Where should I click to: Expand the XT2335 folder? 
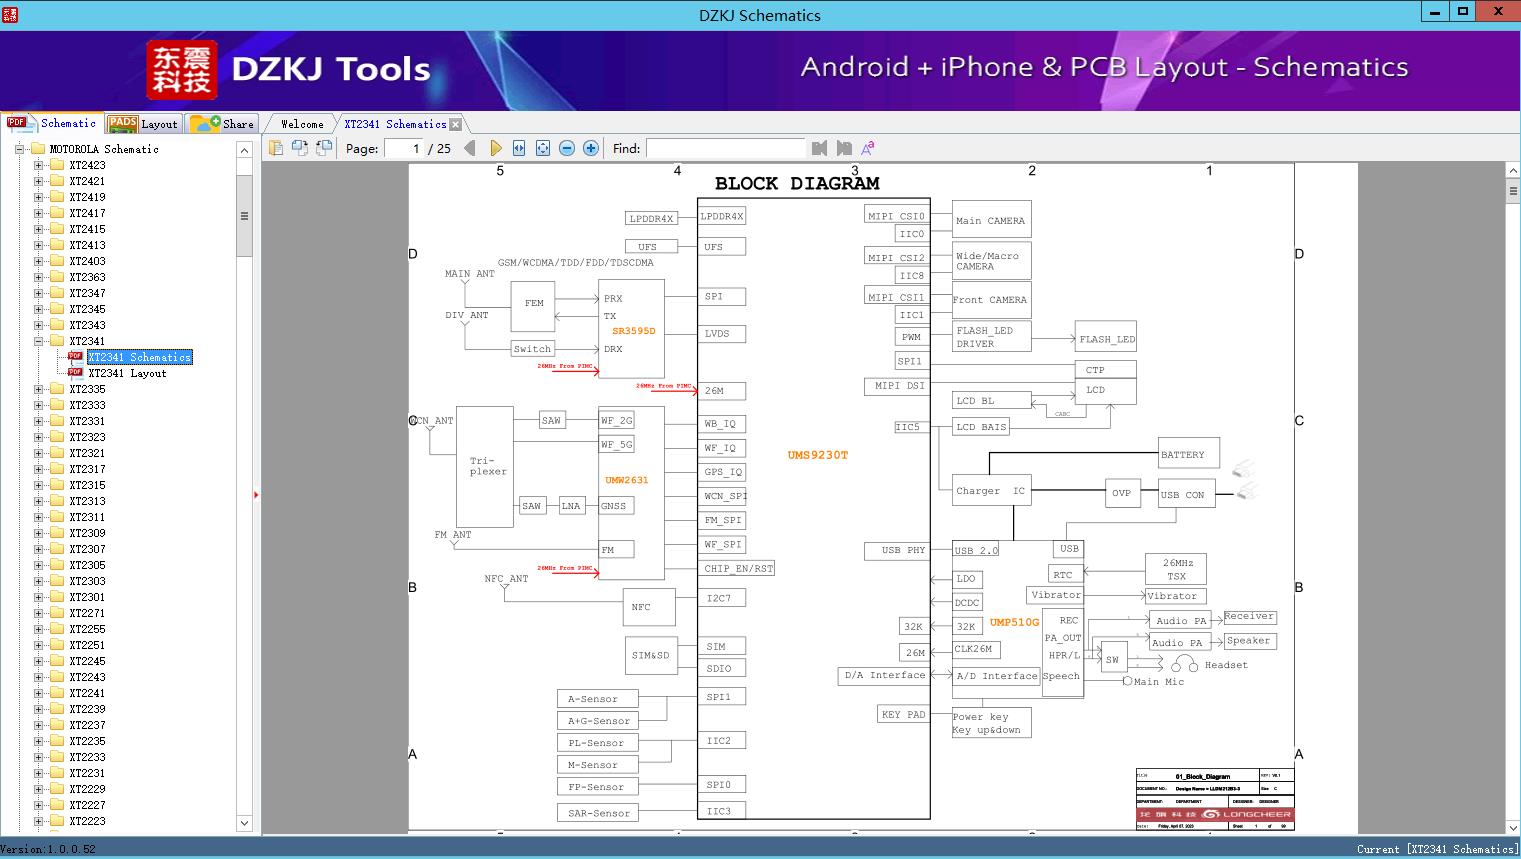38,389
